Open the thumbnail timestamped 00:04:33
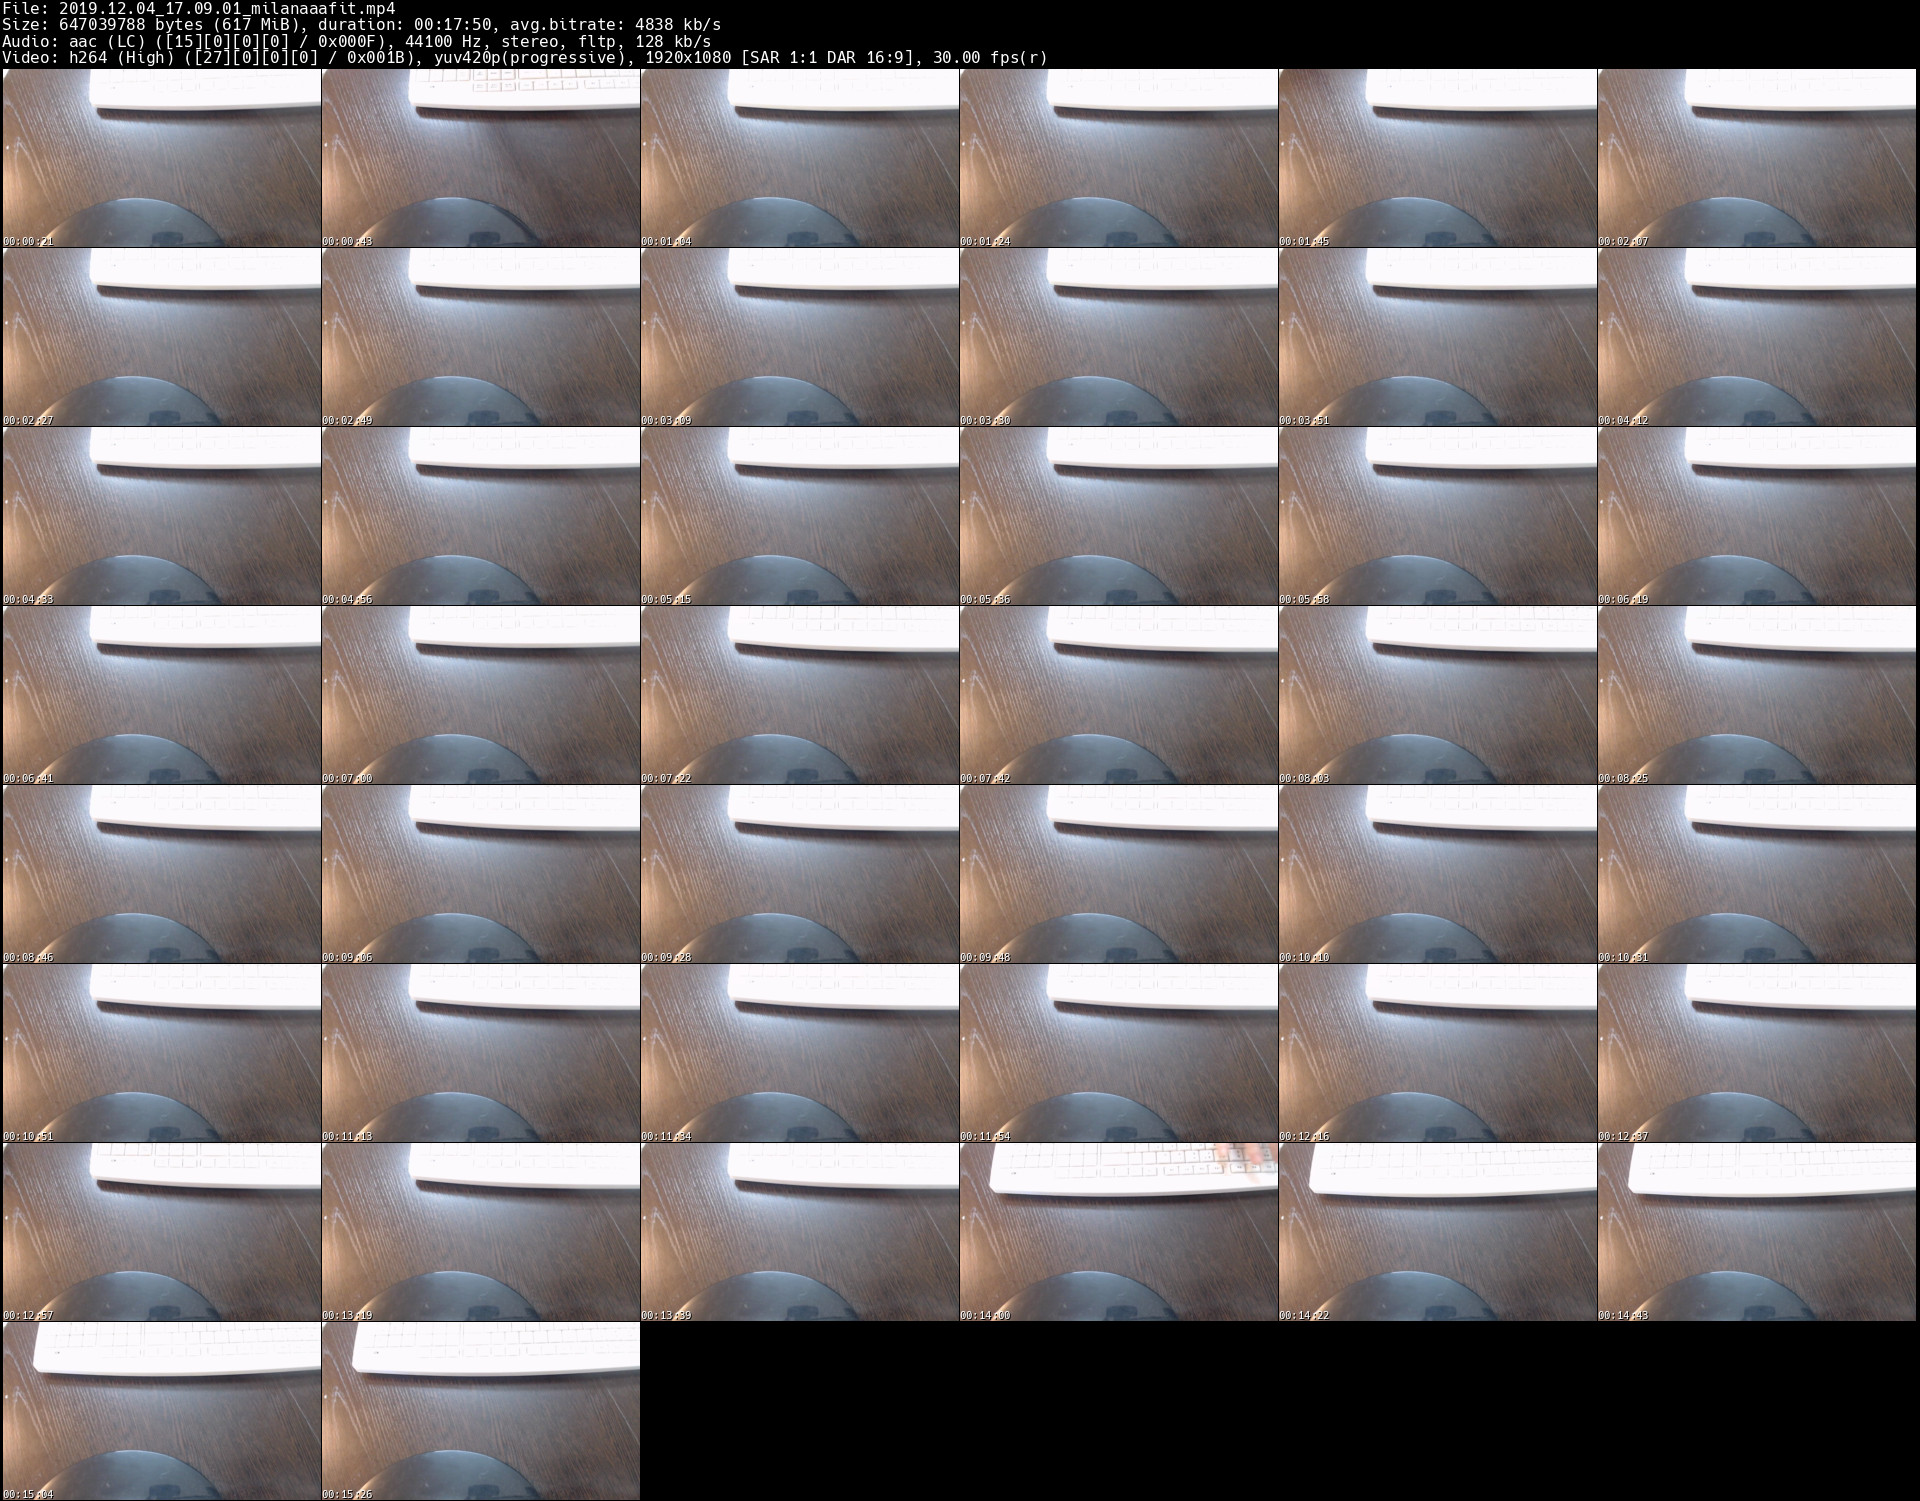This screenshot has width=1920, height=1501. [161, 516]
